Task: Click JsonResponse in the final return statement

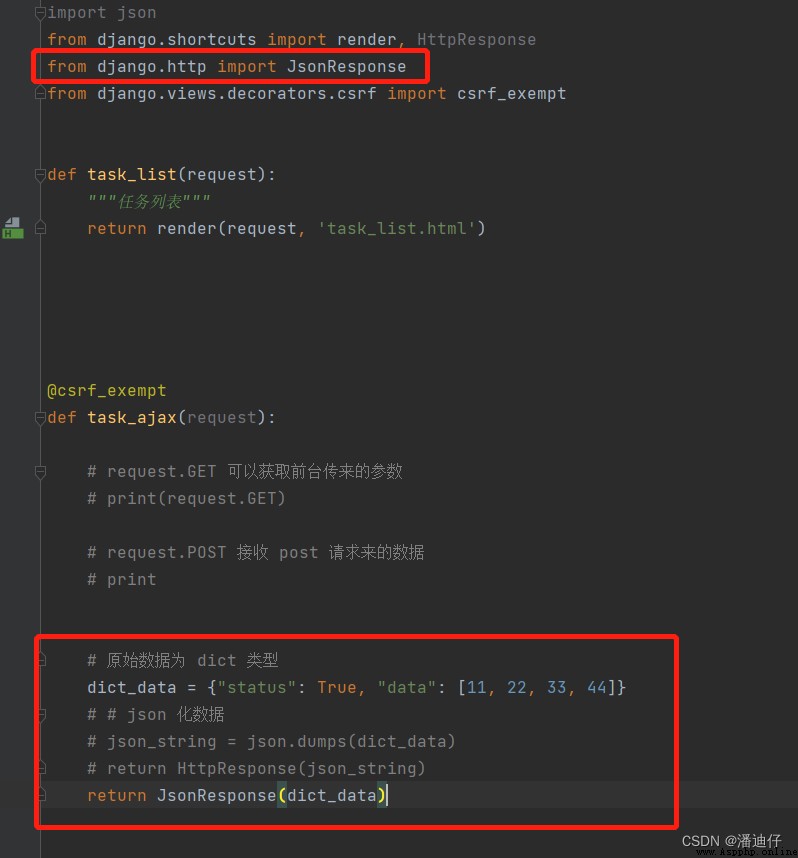Action: point(217,795)
